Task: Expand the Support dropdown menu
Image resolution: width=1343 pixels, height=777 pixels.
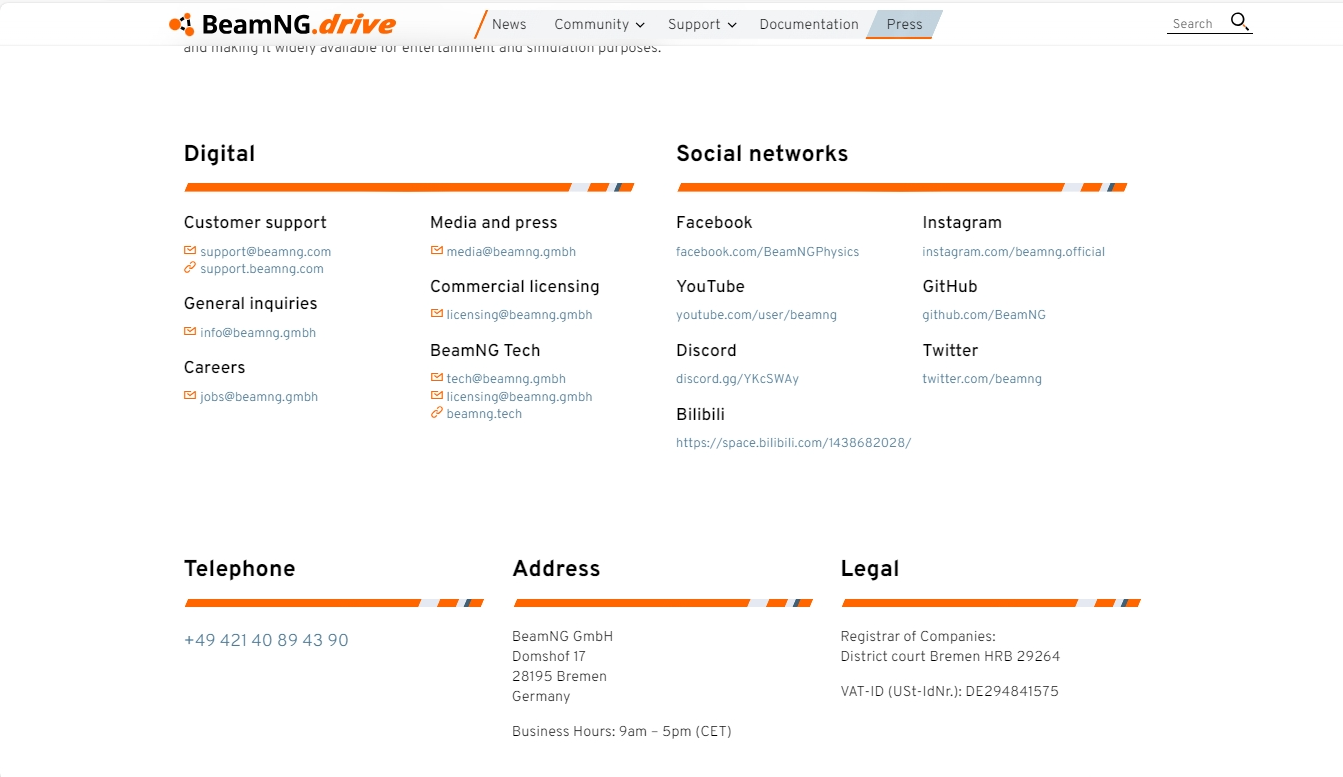Action: tap(702, 24)
